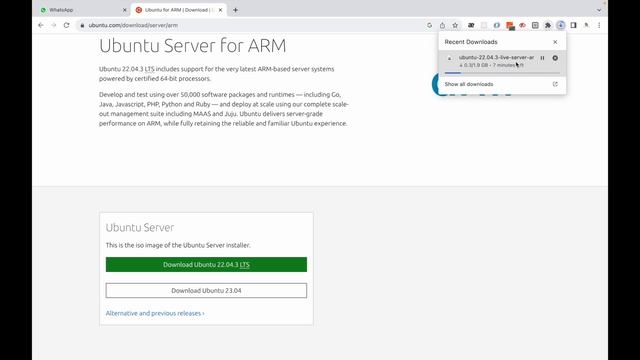Open Alternative and previous releases link
640x360 pixels.
[x=155, y=313]
